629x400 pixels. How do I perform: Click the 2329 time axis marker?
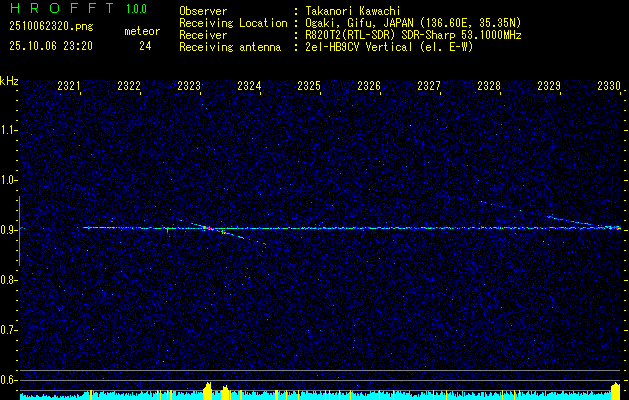(x=549, y=85)
